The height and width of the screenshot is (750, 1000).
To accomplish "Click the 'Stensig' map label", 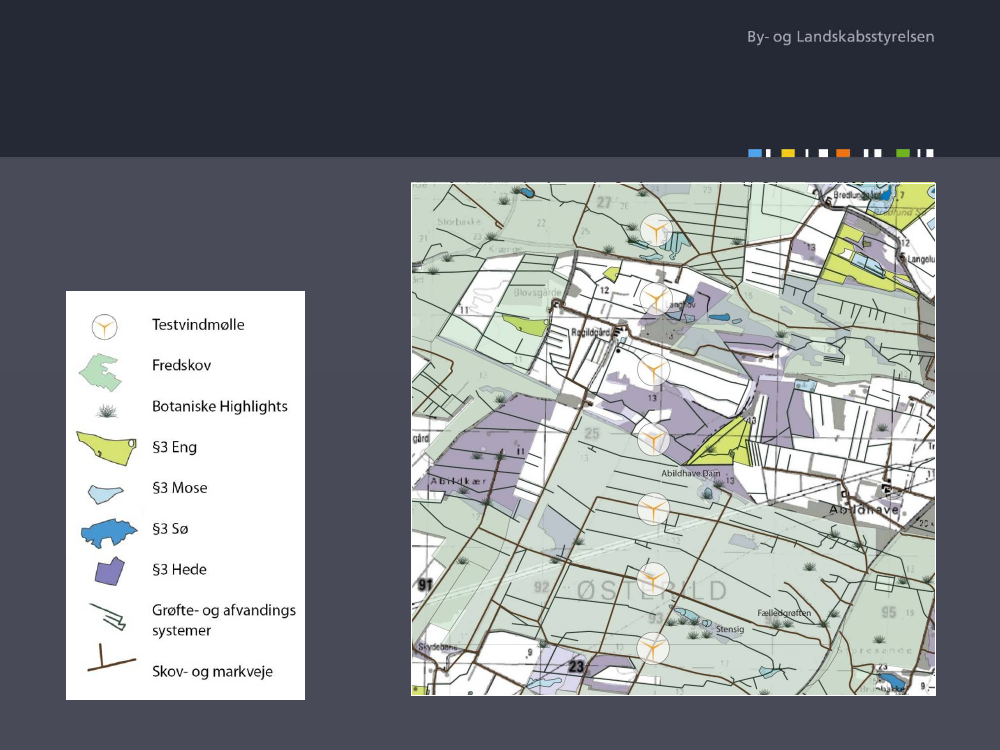I will coord(730,629).
